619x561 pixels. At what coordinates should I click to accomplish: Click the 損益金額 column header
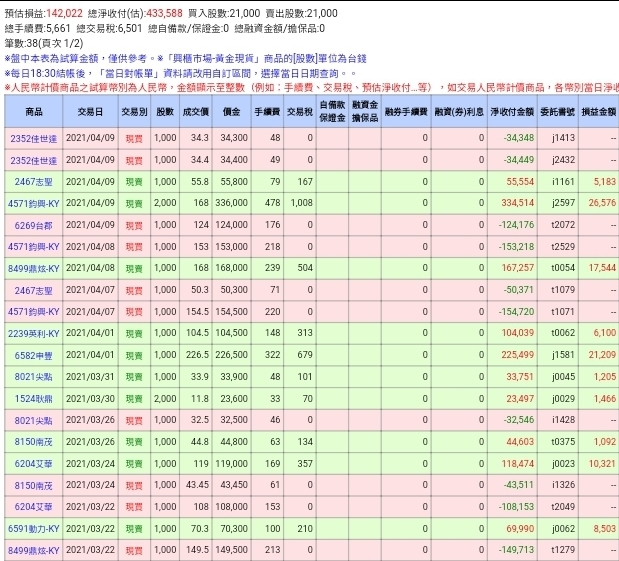[x=598, y=112]
